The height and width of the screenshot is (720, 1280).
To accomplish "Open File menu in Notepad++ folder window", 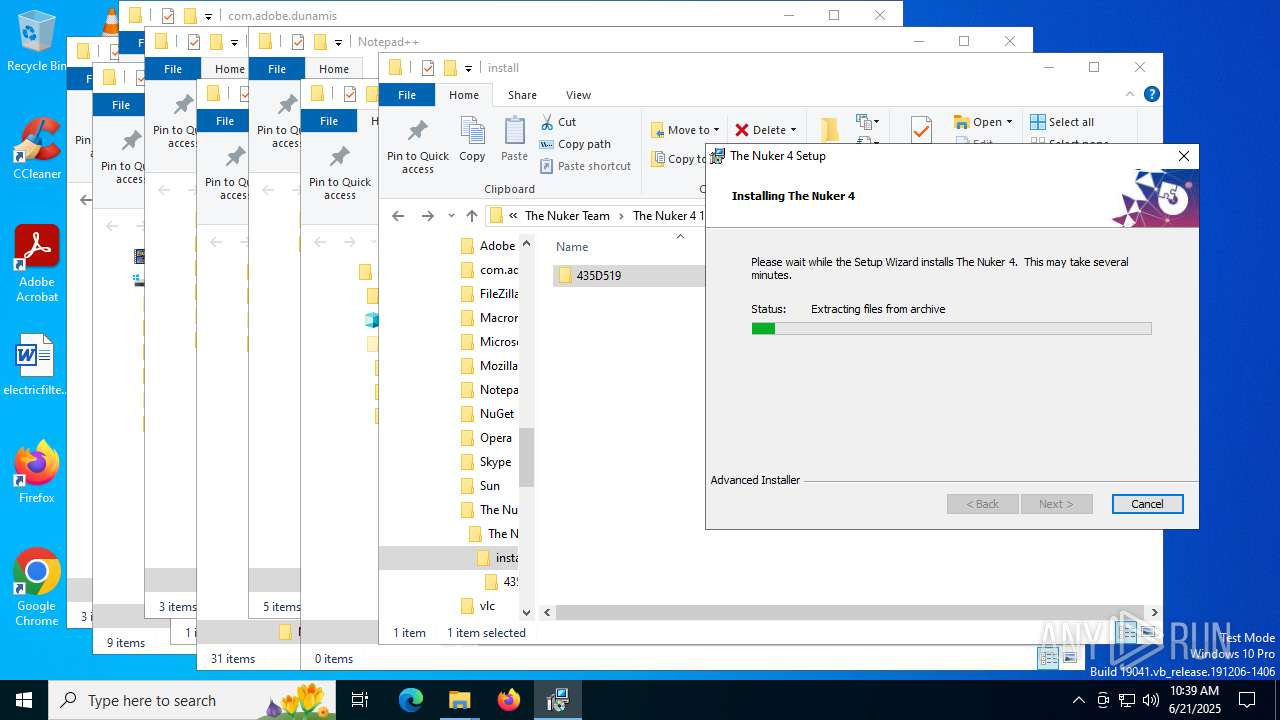I will tap(277, 69).
